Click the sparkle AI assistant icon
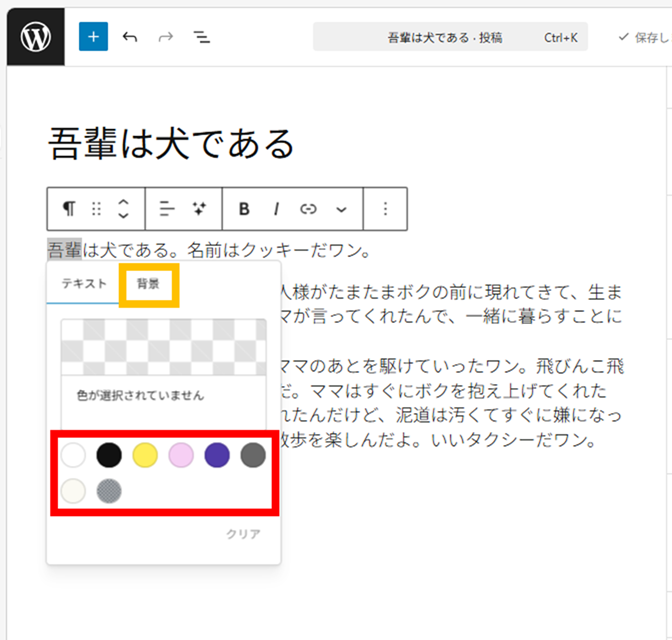This screenshot has width=672, height=640. tap(199, 209)
